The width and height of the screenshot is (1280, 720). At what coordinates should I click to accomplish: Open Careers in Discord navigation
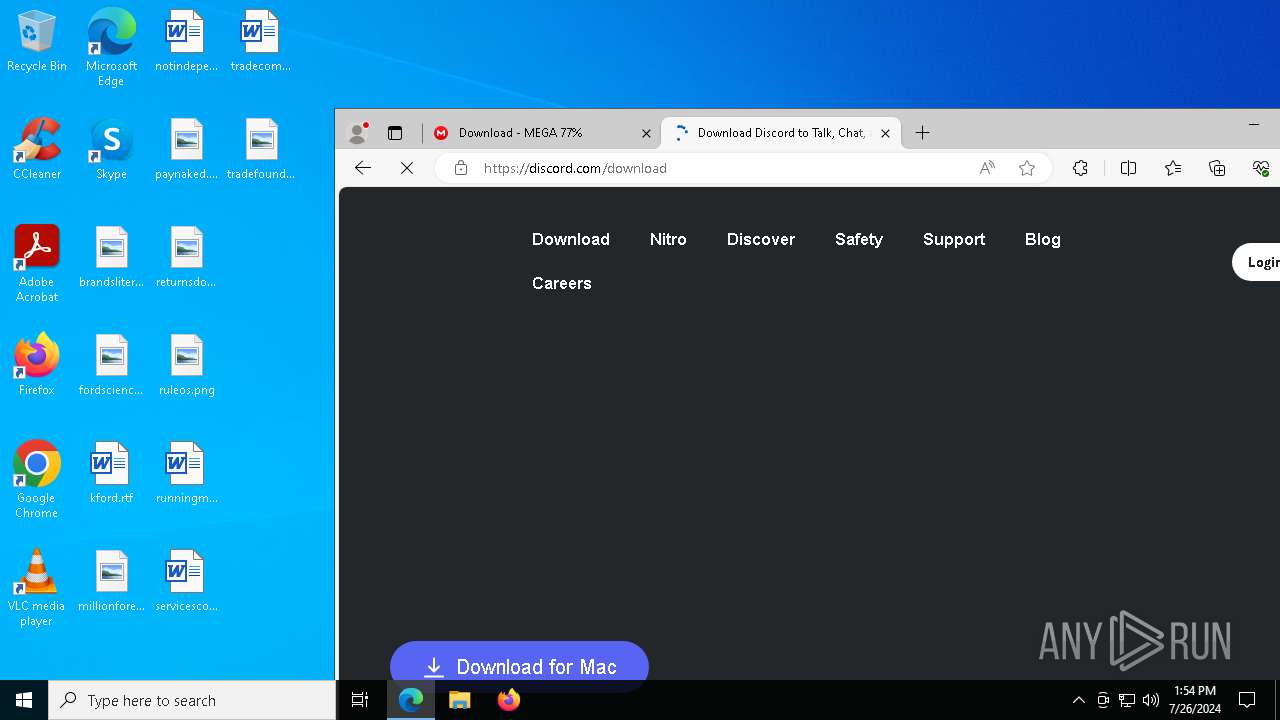(562, 283)
